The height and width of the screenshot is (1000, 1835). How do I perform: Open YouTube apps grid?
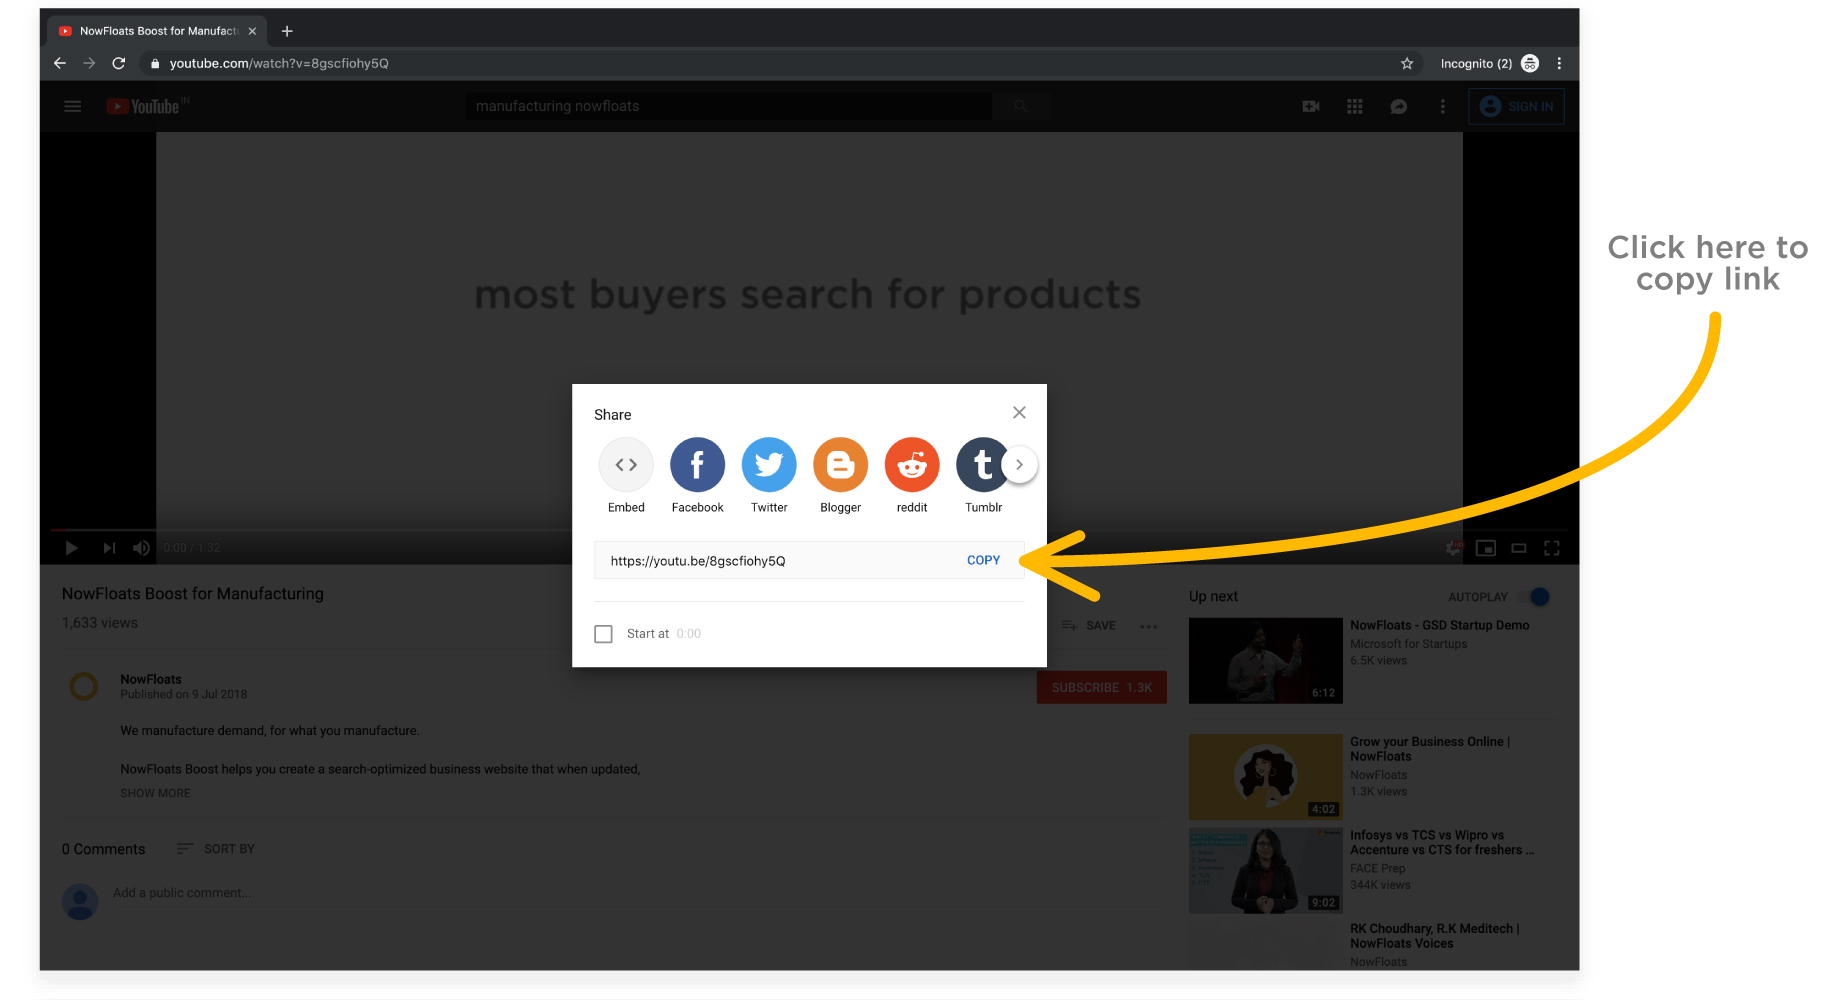coord(1355,106)
